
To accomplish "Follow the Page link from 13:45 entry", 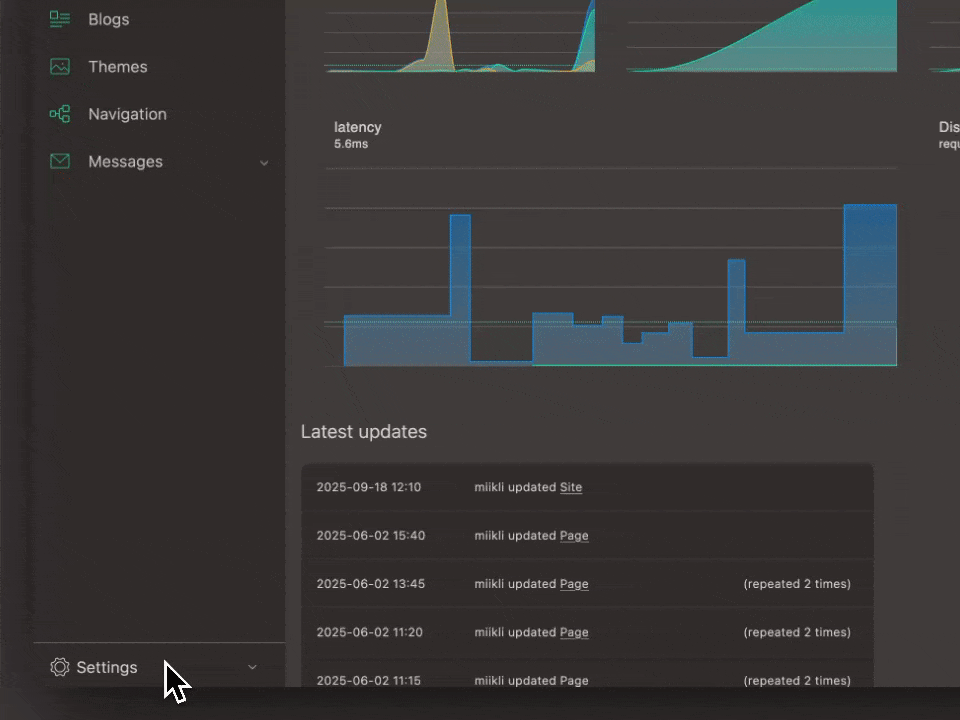I will 574,584.
